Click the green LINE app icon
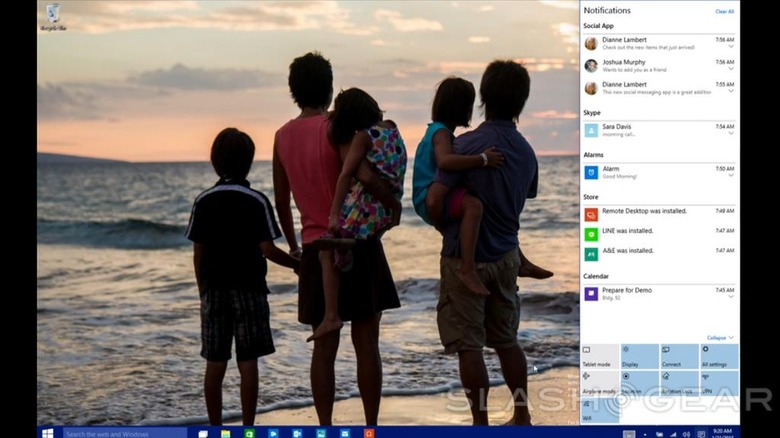 (591, 234)
